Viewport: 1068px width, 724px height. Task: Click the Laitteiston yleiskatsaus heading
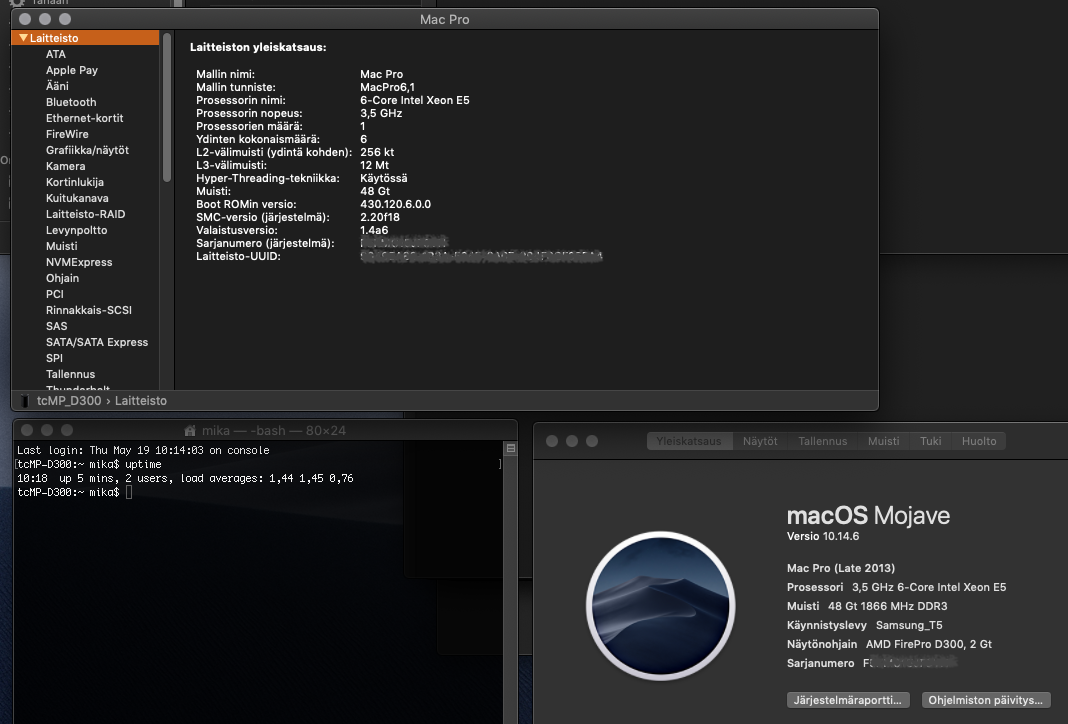click(258, 48)
